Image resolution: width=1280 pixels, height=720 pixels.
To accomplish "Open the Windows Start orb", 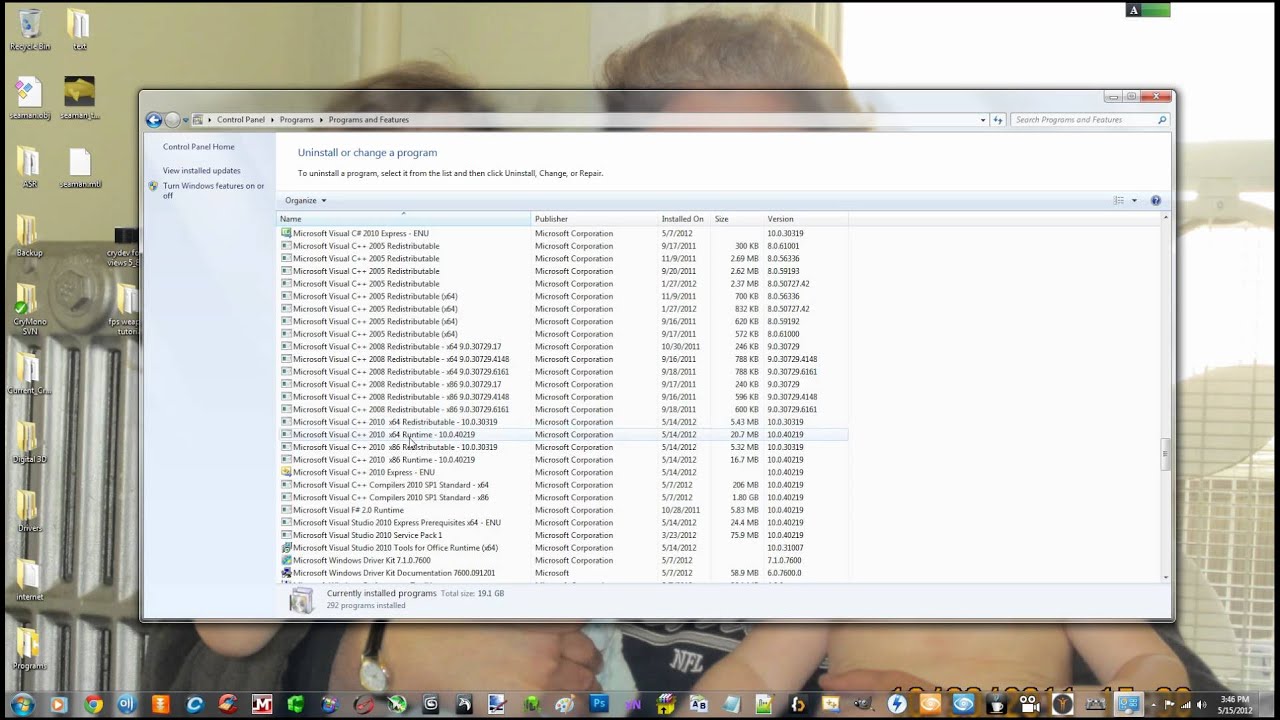I will (22, 704).
